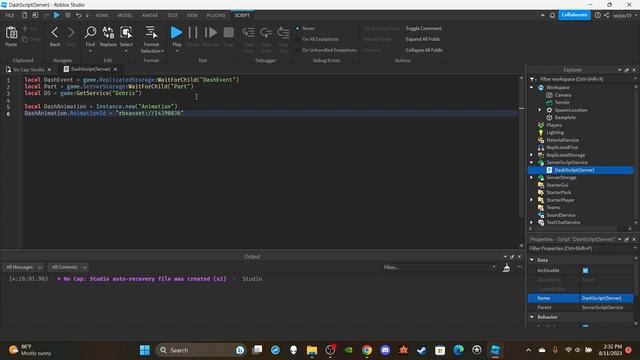Expand the ReplicatedStorage node

tap(531, 155)
